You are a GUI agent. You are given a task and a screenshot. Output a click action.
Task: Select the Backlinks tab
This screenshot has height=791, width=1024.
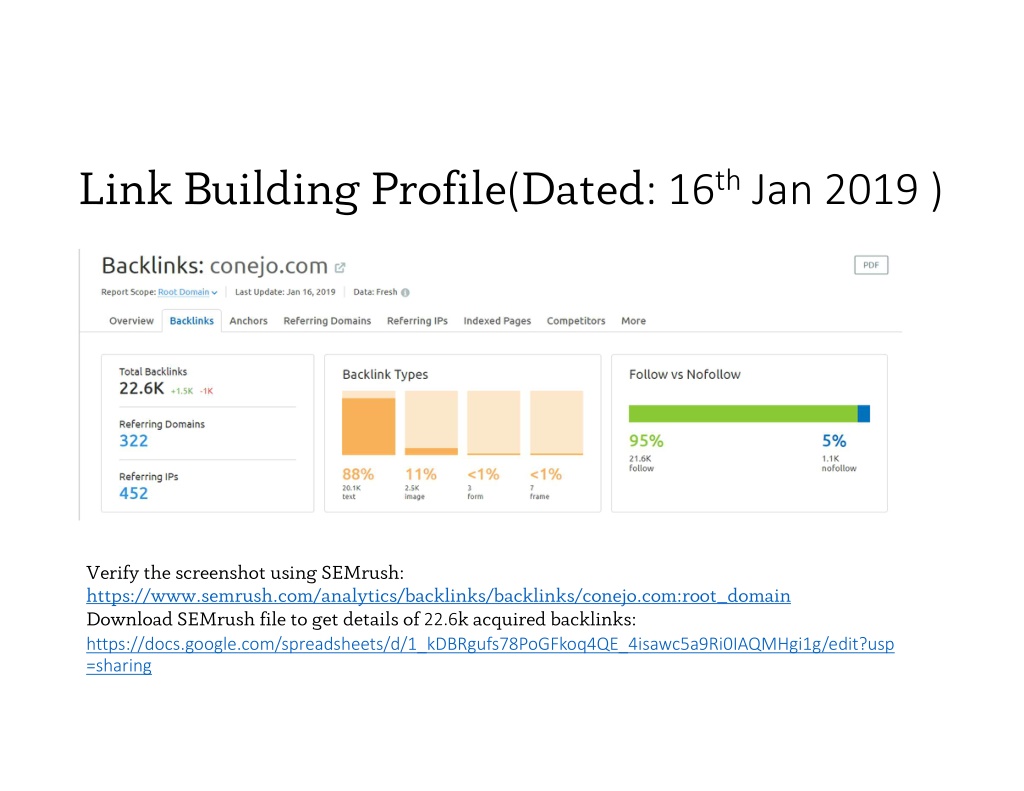pos(191,321)
